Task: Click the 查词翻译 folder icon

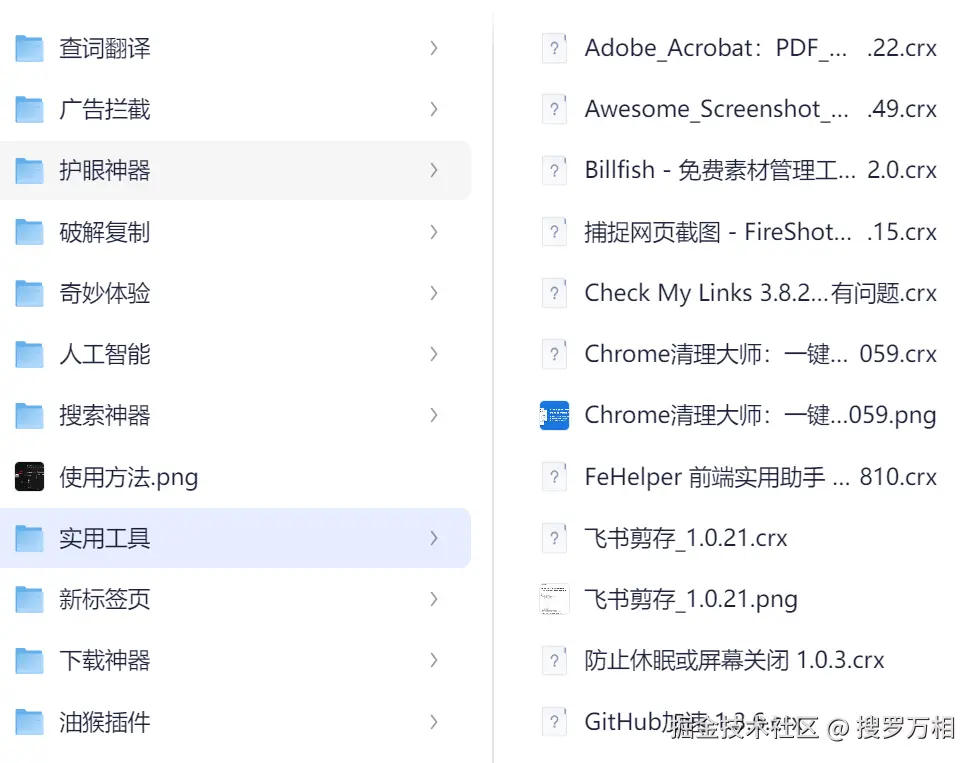Action: (x=30, y=48)
